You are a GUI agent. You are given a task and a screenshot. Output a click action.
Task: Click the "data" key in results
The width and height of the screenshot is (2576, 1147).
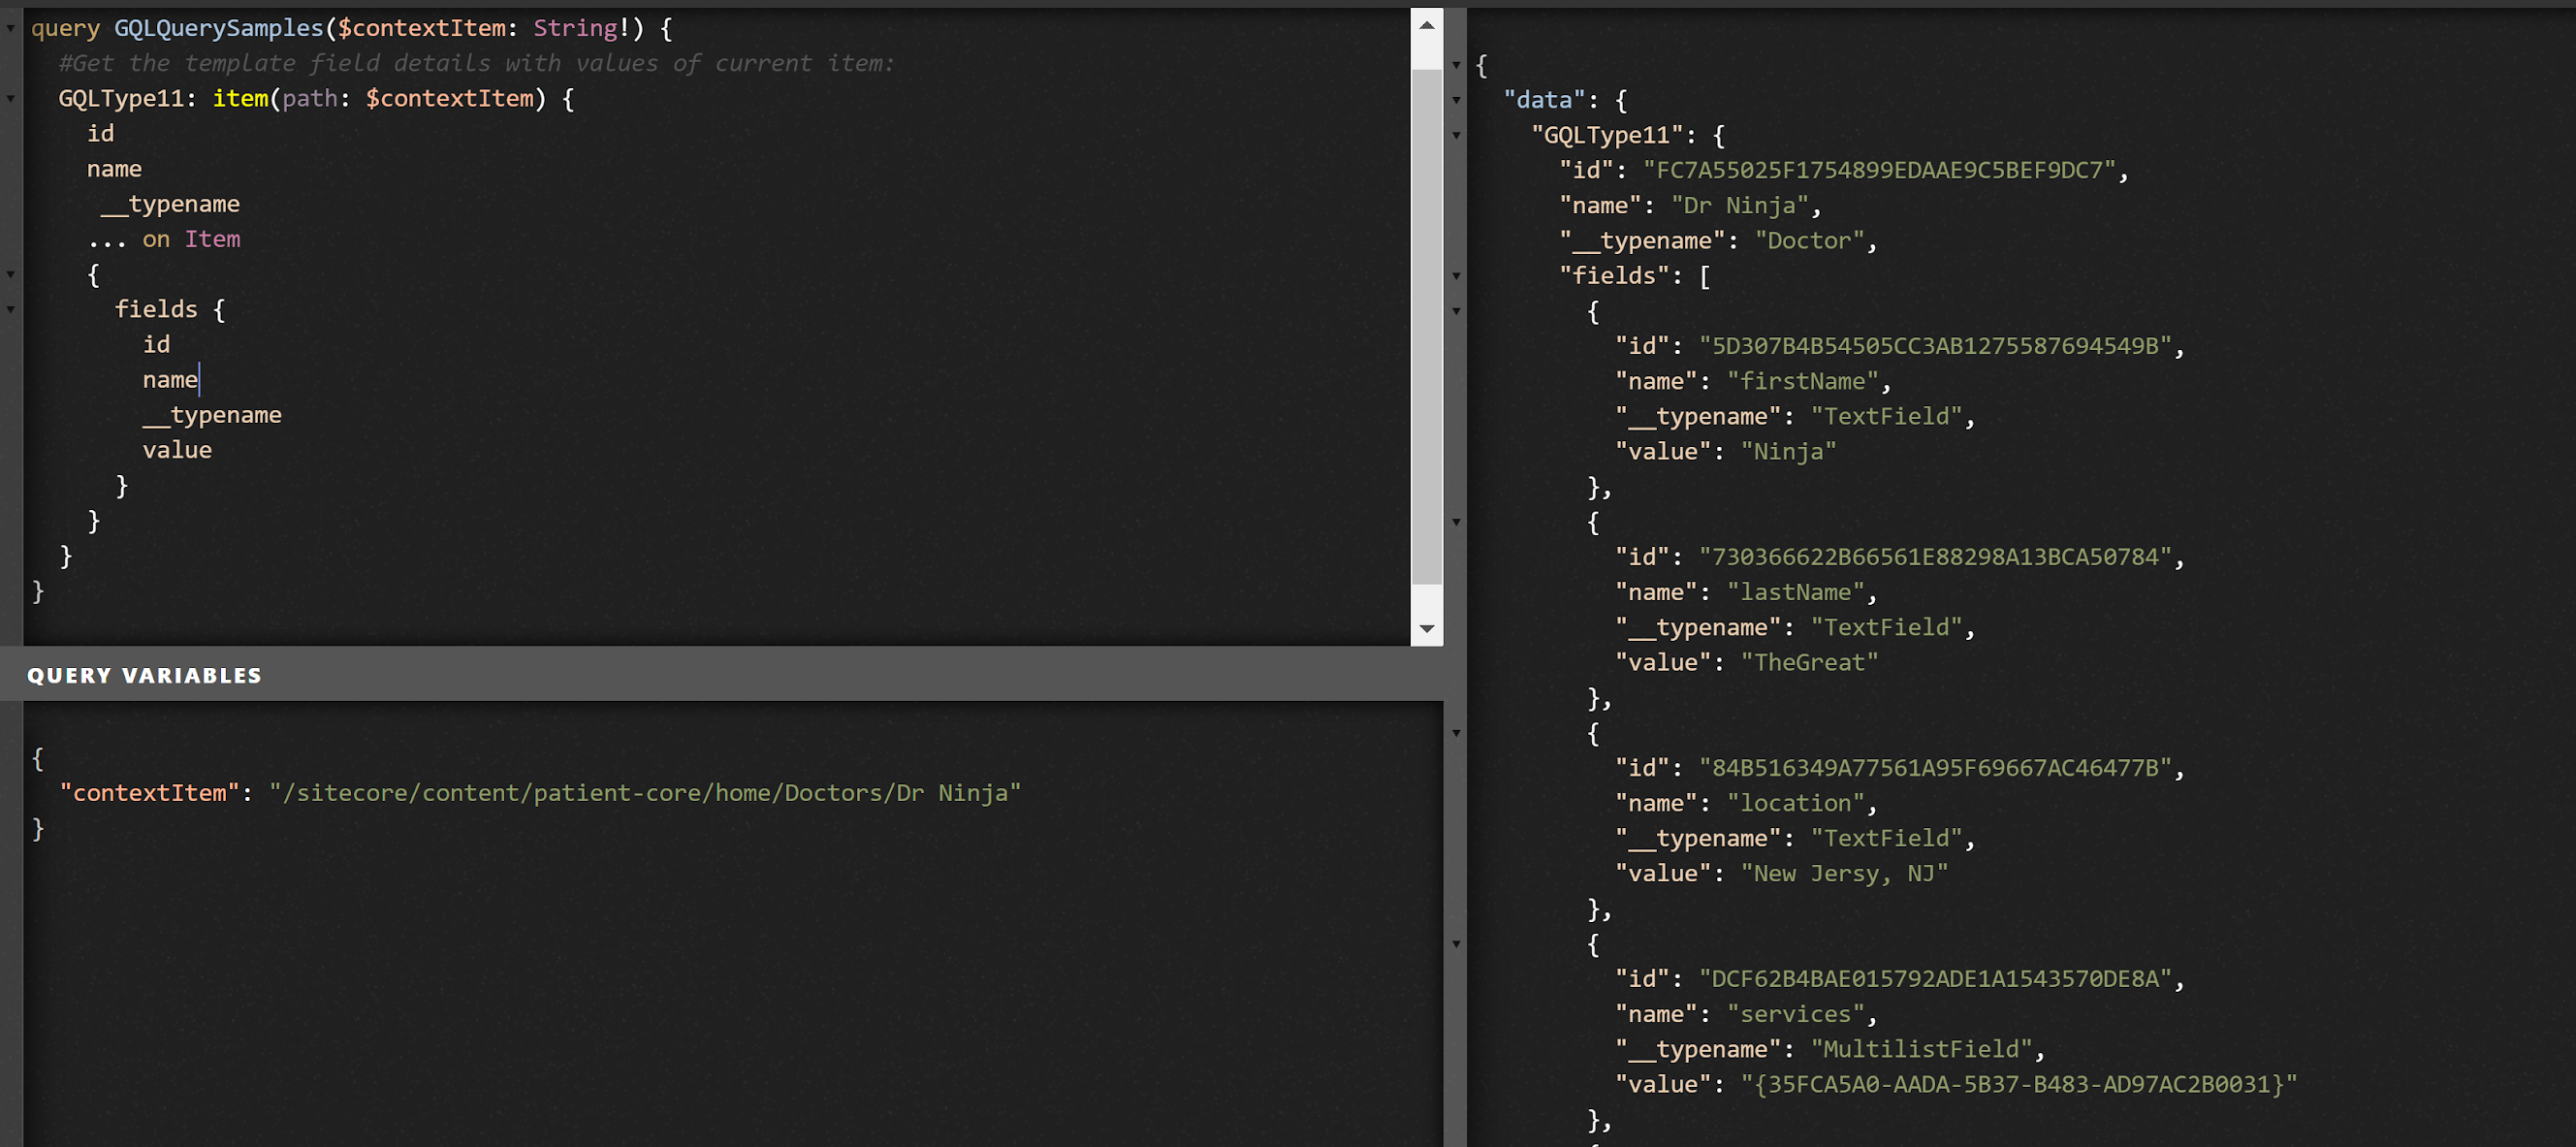pyautogui.click(x=1545, y=100)
